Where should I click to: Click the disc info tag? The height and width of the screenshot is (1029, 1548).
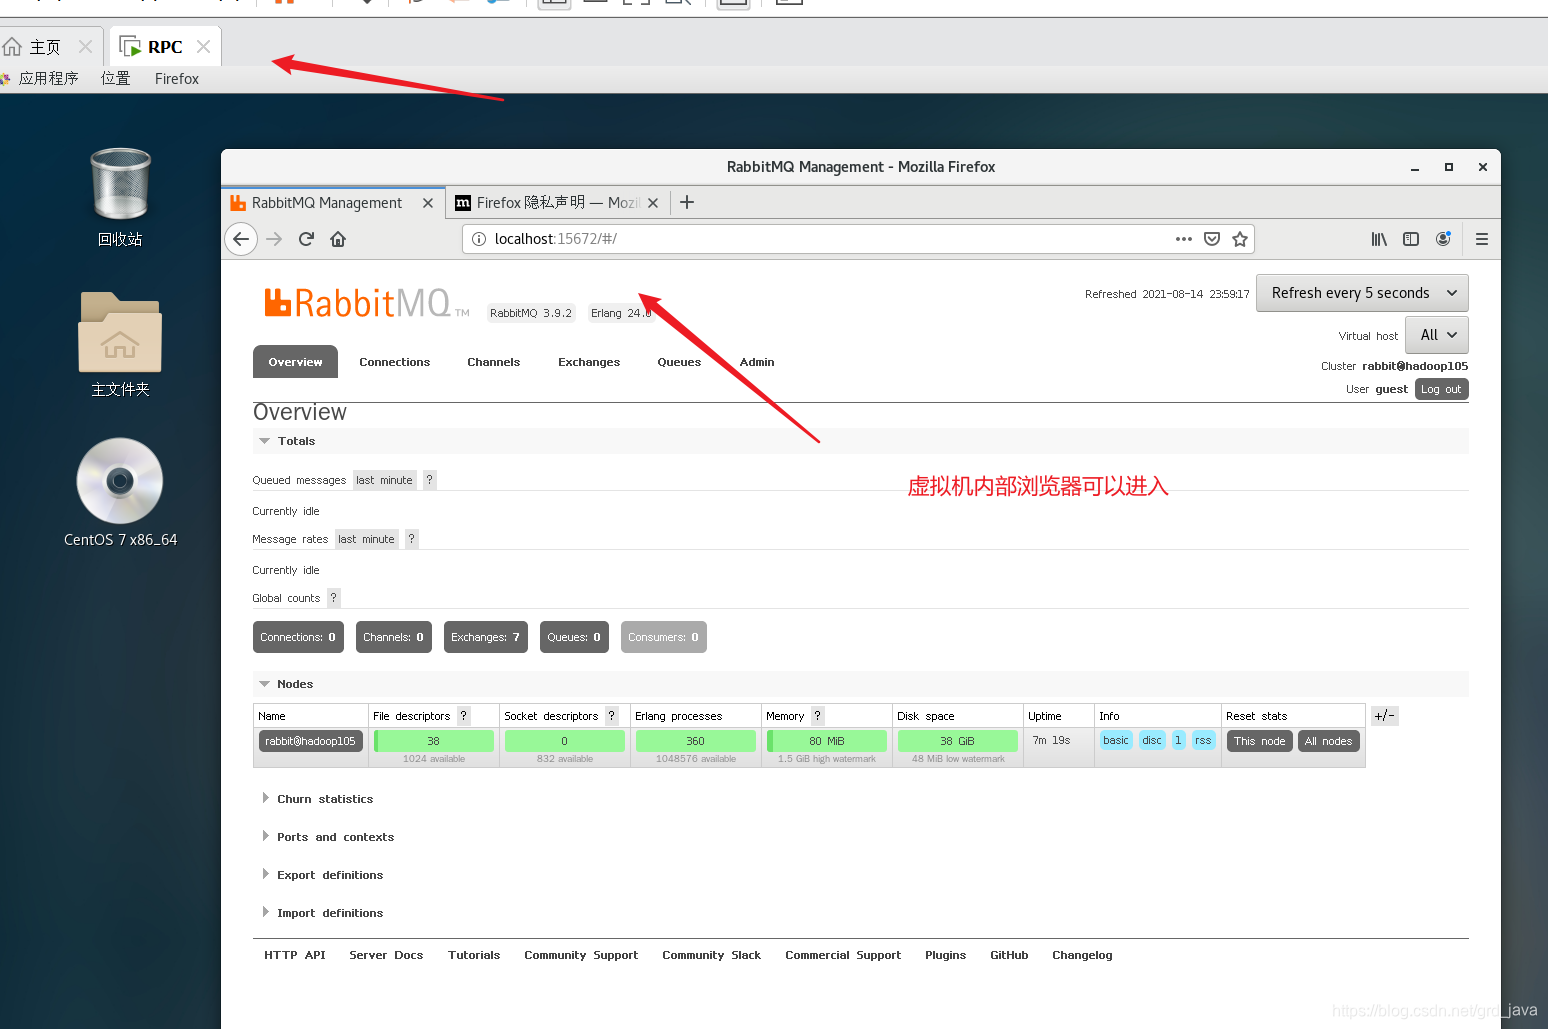[x=1152, y=740]
